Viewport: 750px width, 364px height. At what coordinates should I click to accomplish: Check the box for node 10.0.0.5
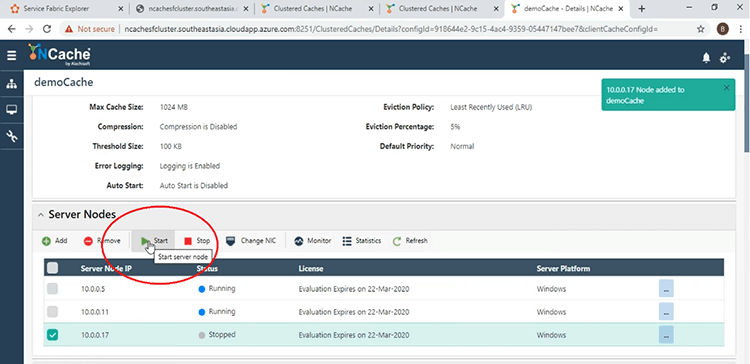53,288
